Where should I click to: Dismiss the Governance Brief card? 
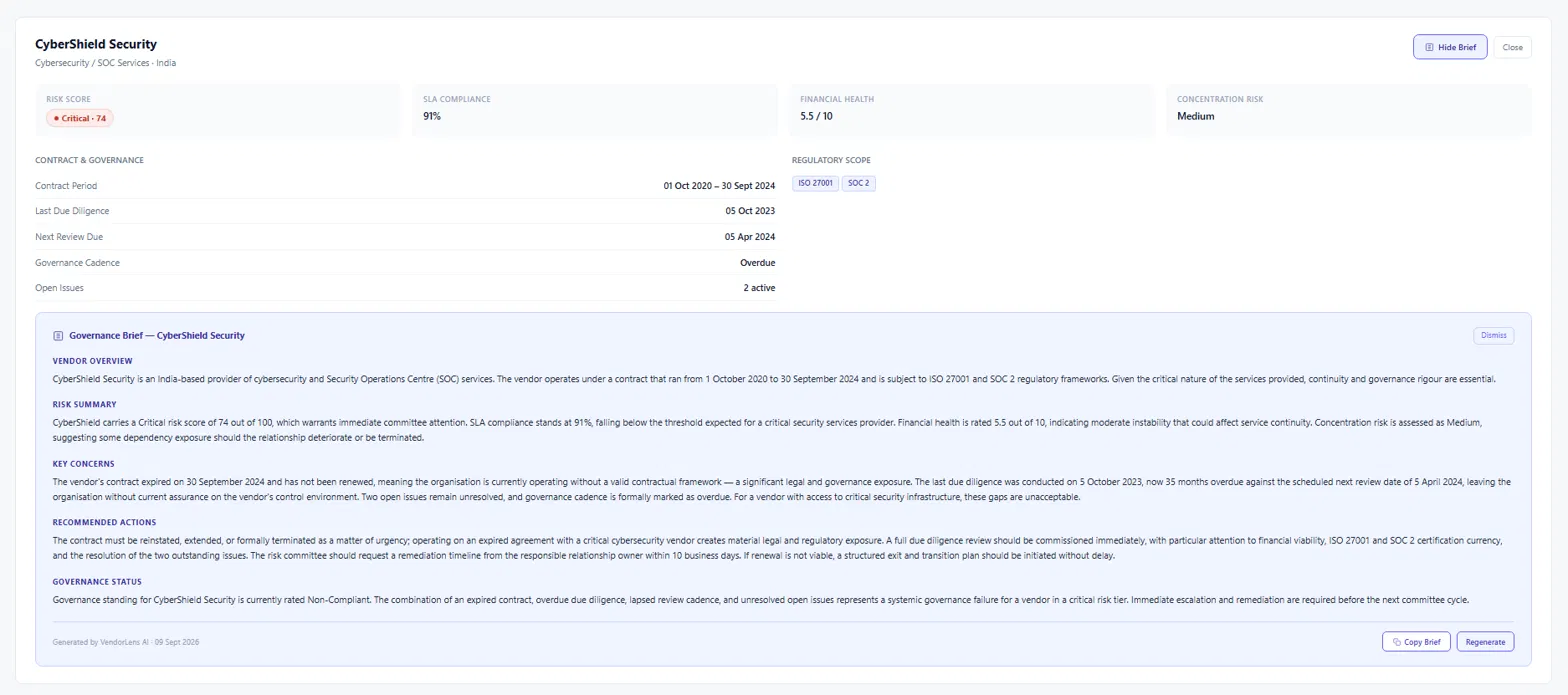pos(1494,336)
